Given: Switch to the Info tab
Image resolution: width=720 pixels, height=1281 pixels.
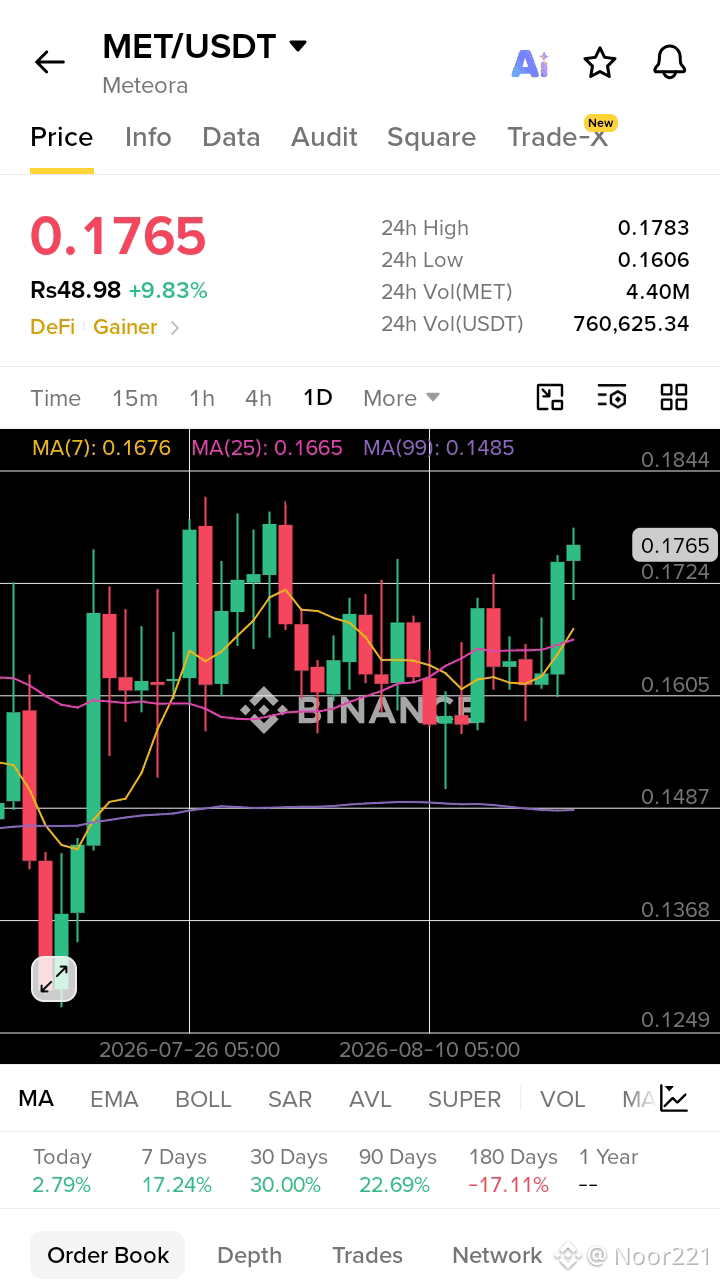Looking at the screenshot, I should [148, 137].
